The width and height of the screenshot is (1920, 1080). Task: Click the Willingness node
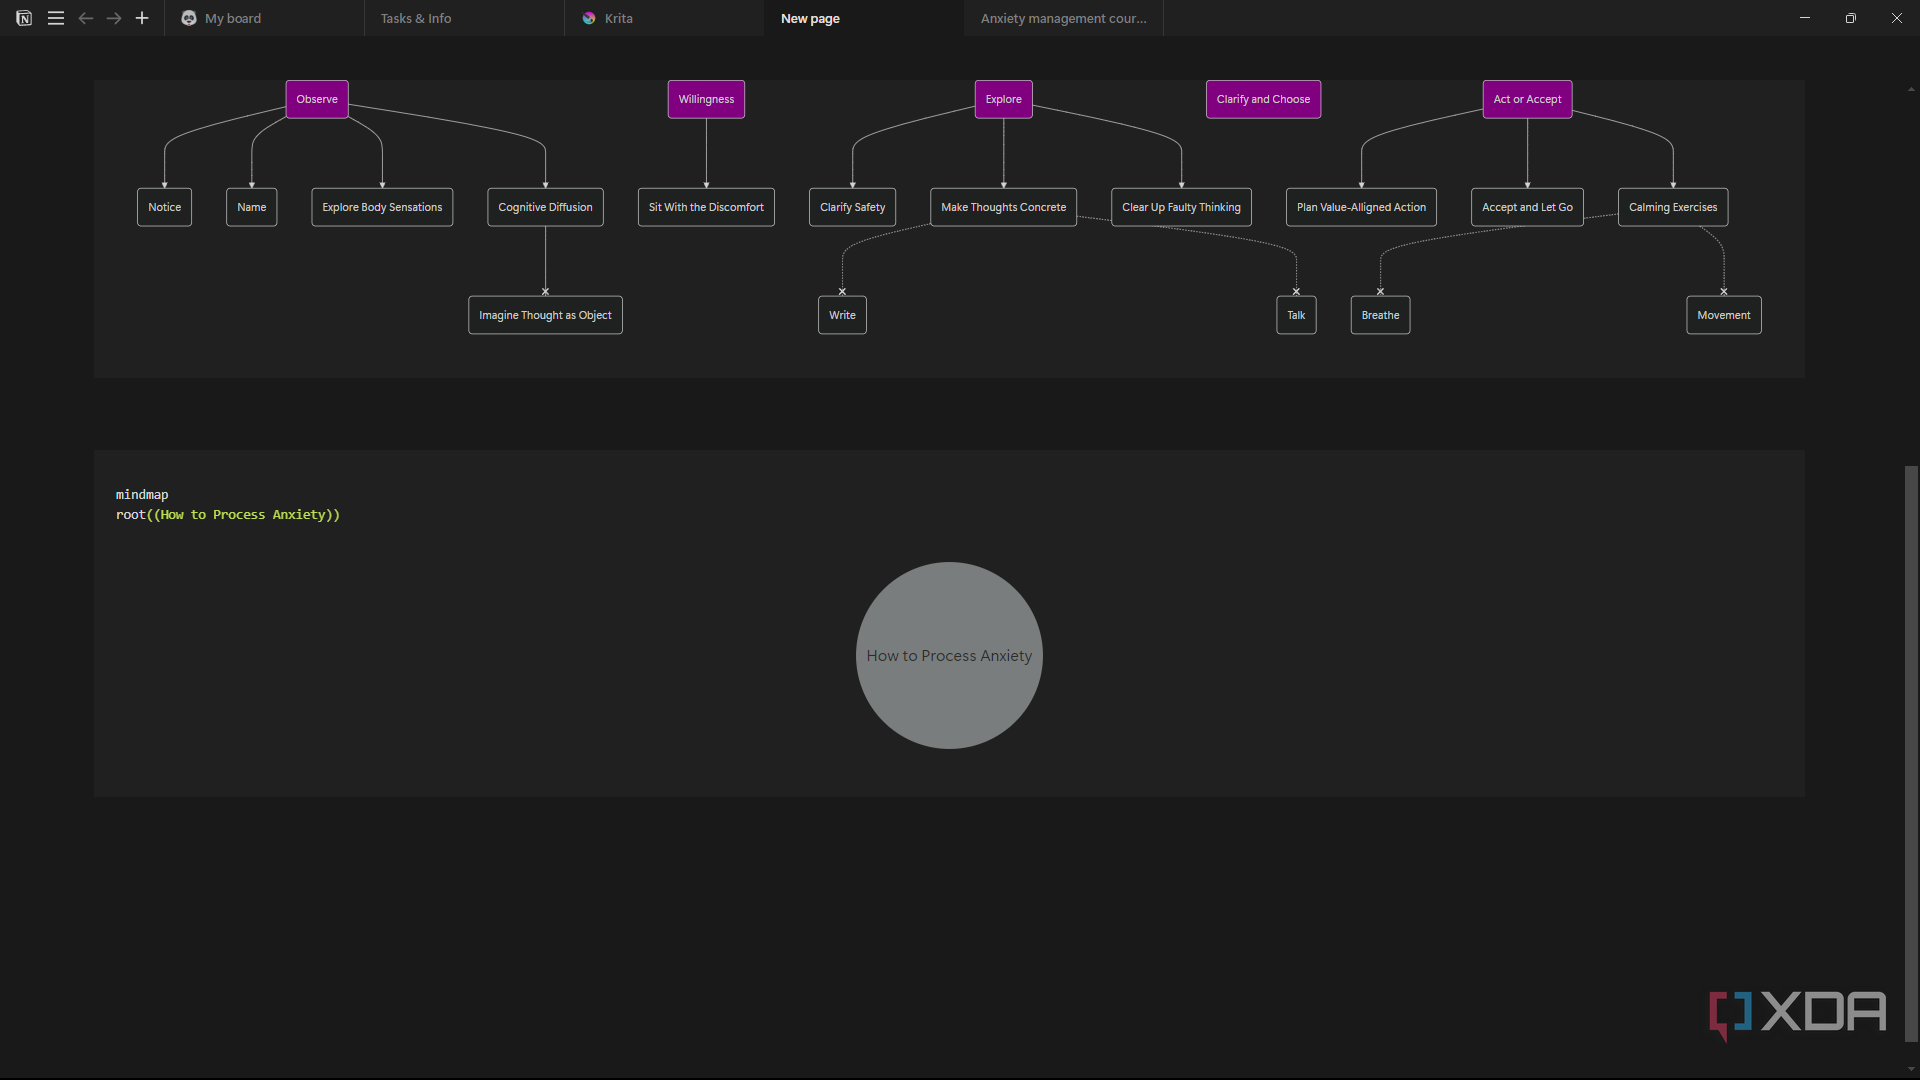point(706,99)
